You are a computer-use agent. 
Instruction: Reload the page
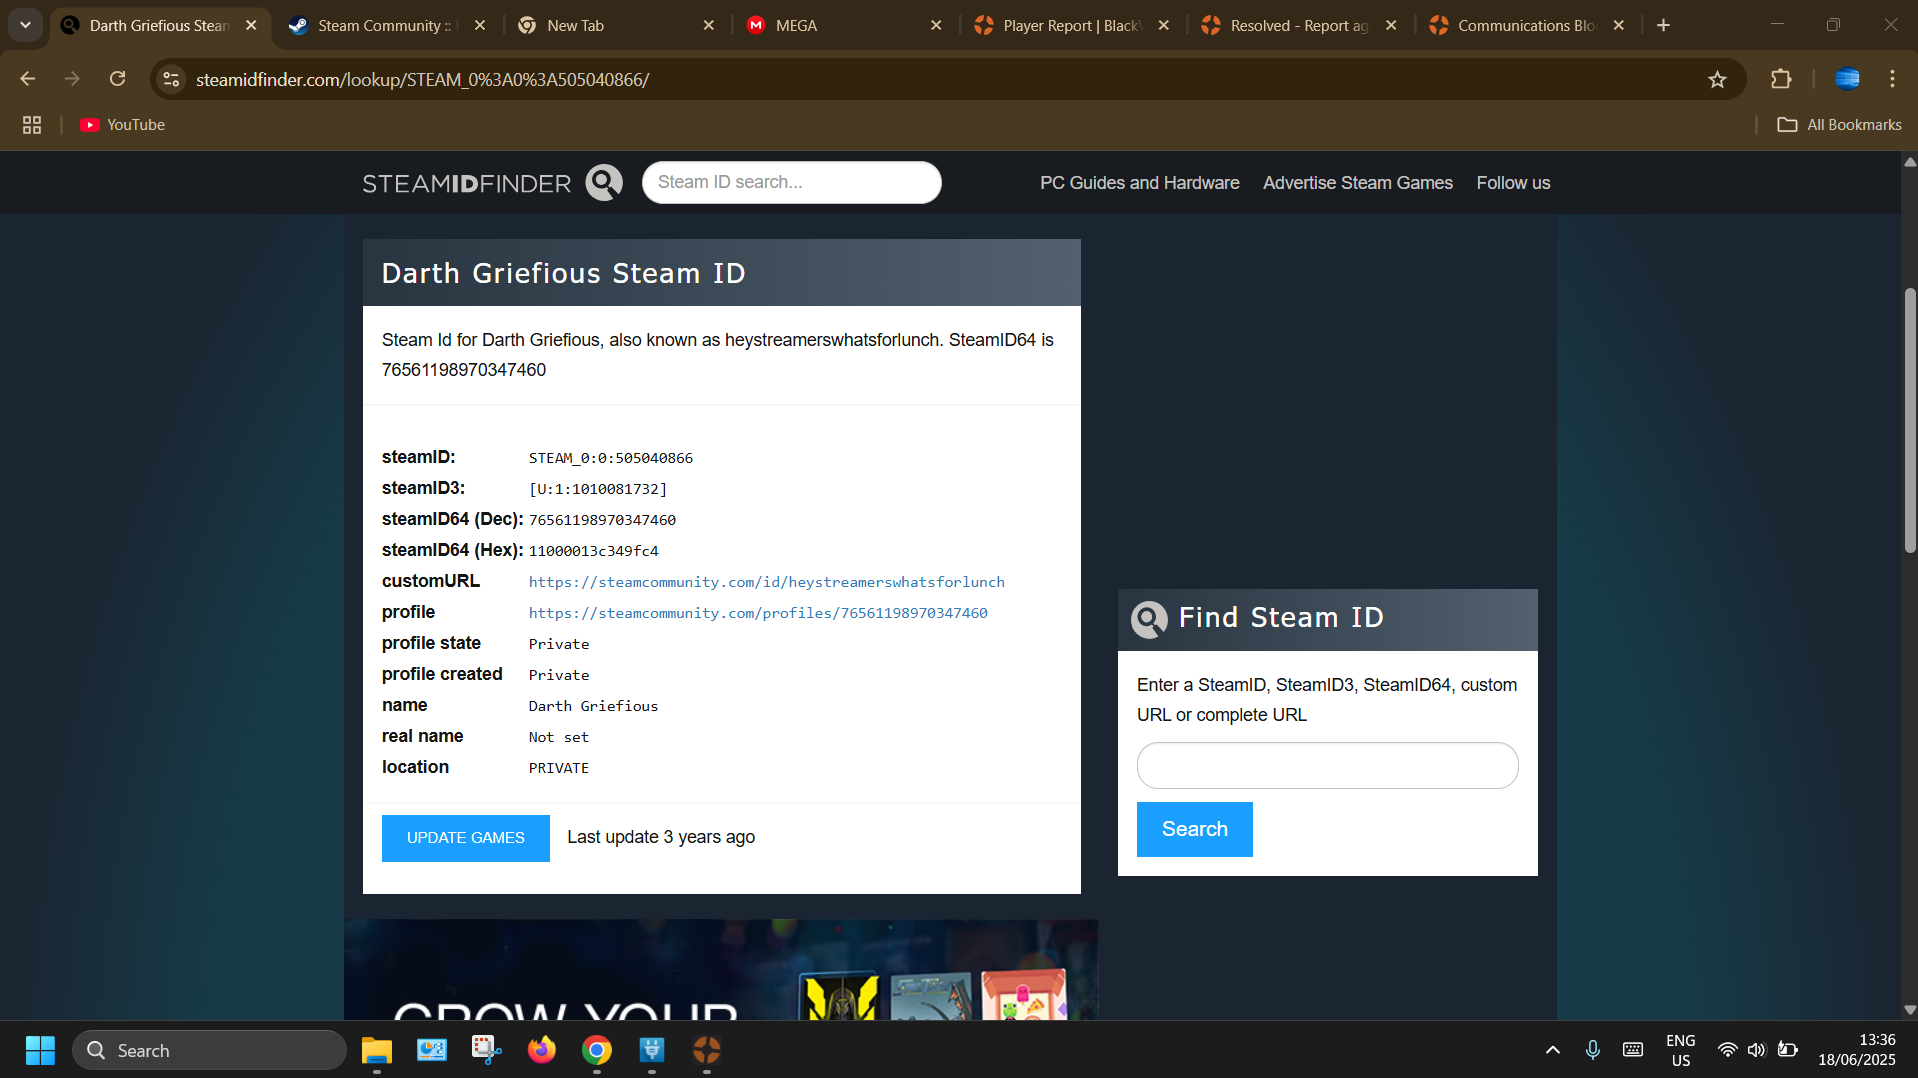pos(117,79)
